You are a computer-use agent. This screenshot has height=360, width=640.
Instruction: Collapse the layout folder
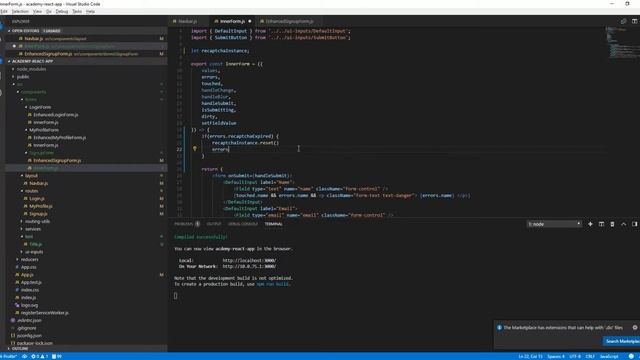pyautogui.click(x=31, y=176)
